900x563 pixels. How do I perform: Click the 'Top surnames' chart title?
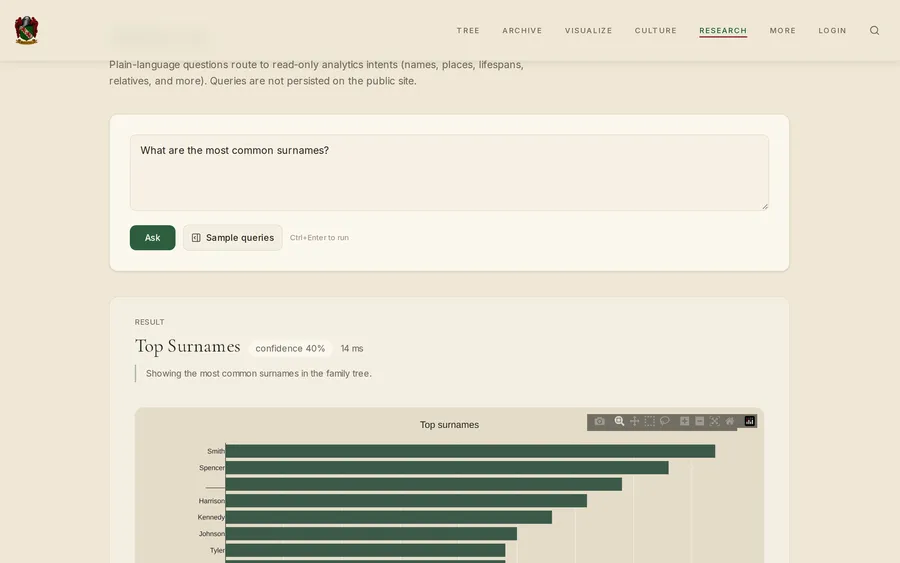click(449, 425)
